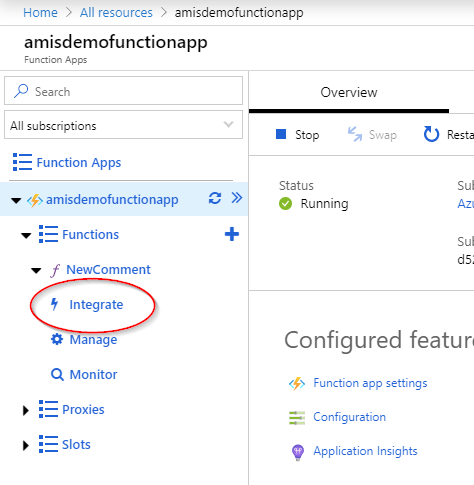Select the Proxies node label

pos(83,409)
